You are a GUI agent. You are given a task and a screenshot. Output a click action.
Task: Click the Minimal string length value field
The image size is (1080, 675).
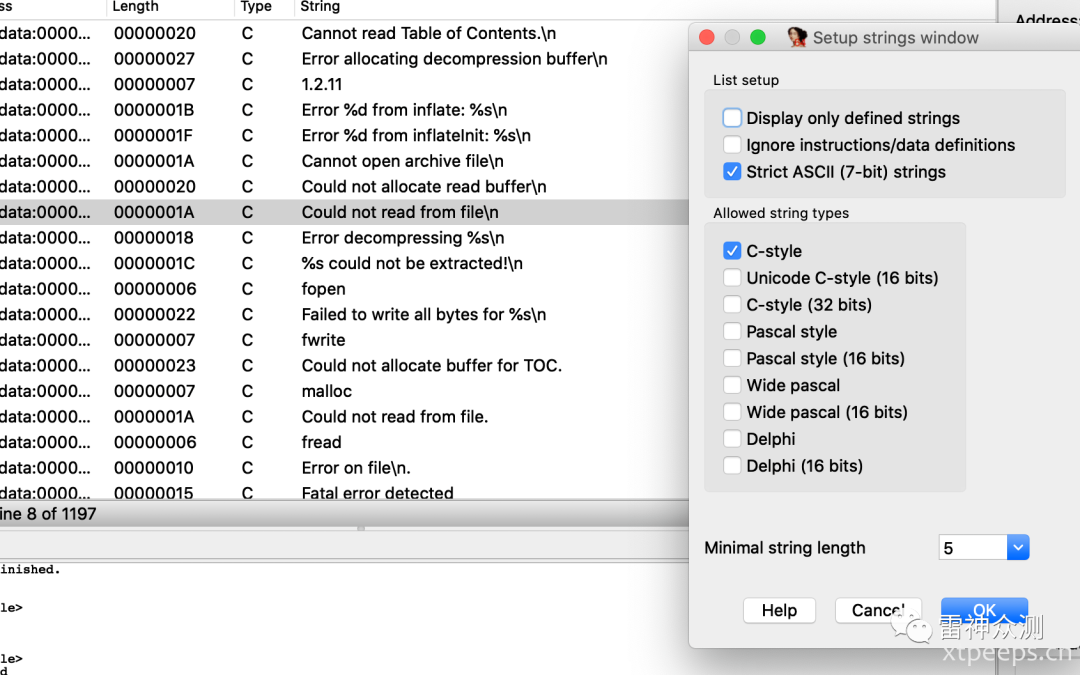point(973,548)
